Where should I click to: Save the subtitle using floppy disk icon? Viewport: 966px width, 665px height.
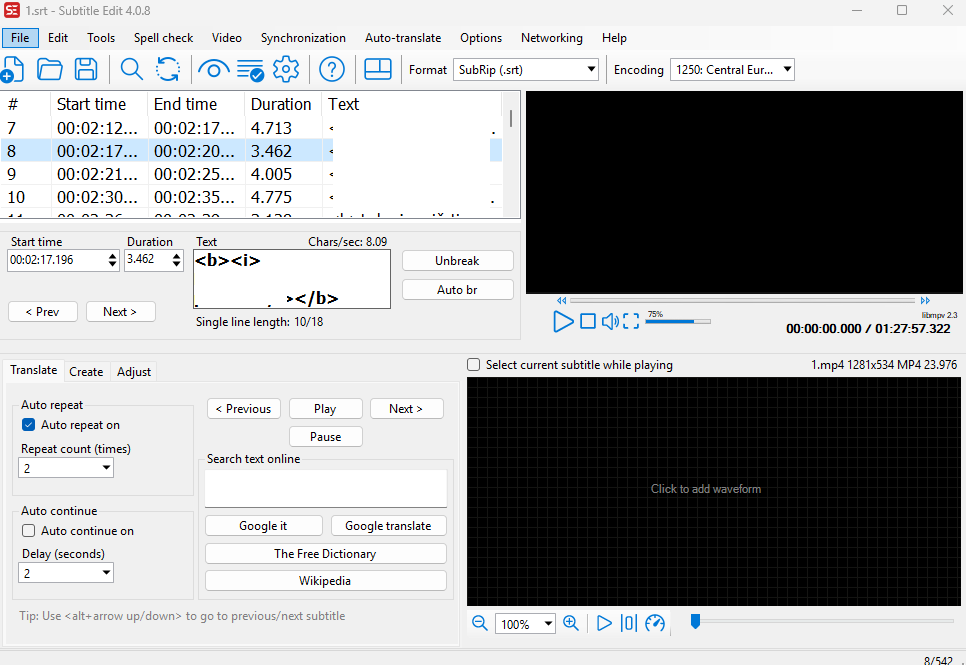click(x=86, y=69)
